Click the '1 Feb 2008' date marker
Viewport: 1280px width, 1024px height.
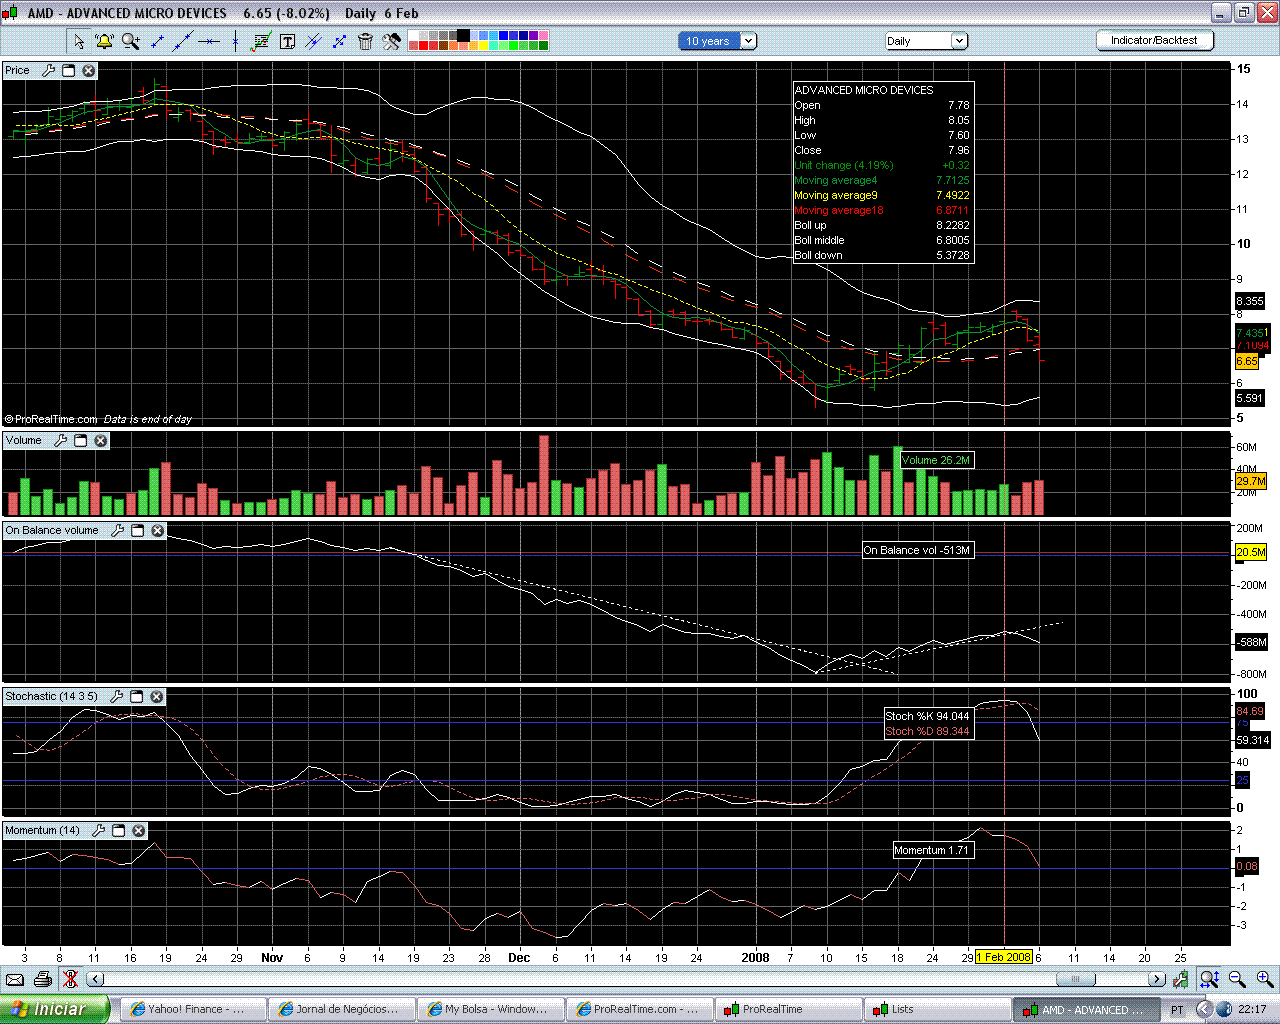point(1004,957)
